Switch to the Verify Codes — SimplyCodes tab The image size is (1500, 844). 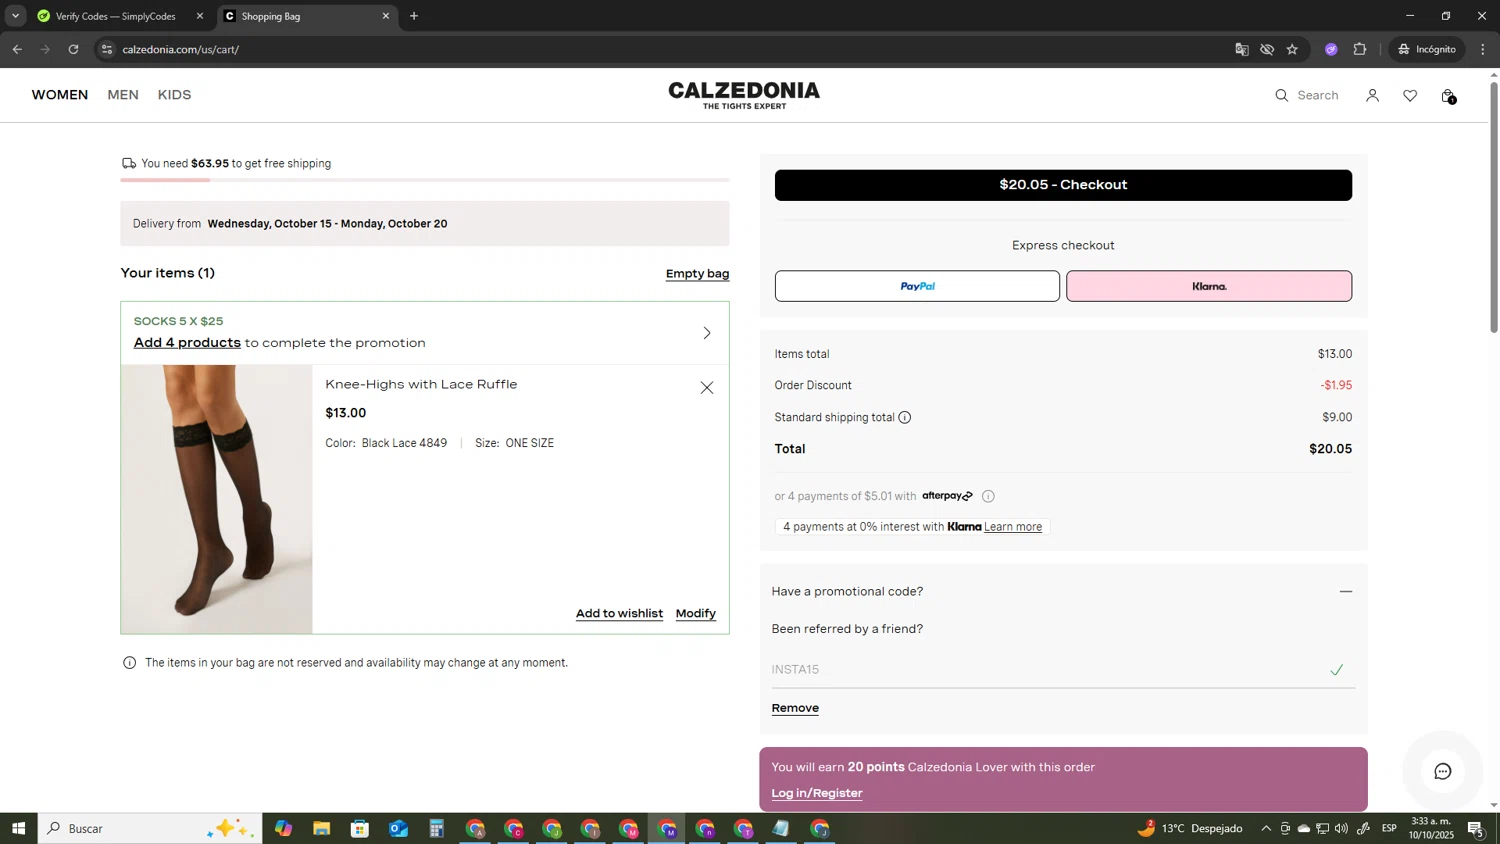[x=114, y=16]
